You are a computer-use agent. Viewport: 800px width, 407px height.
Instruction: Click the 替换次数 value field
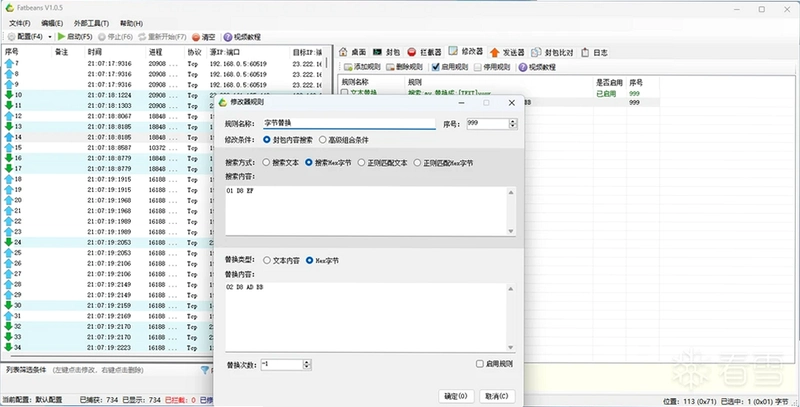tap(282, 364)
